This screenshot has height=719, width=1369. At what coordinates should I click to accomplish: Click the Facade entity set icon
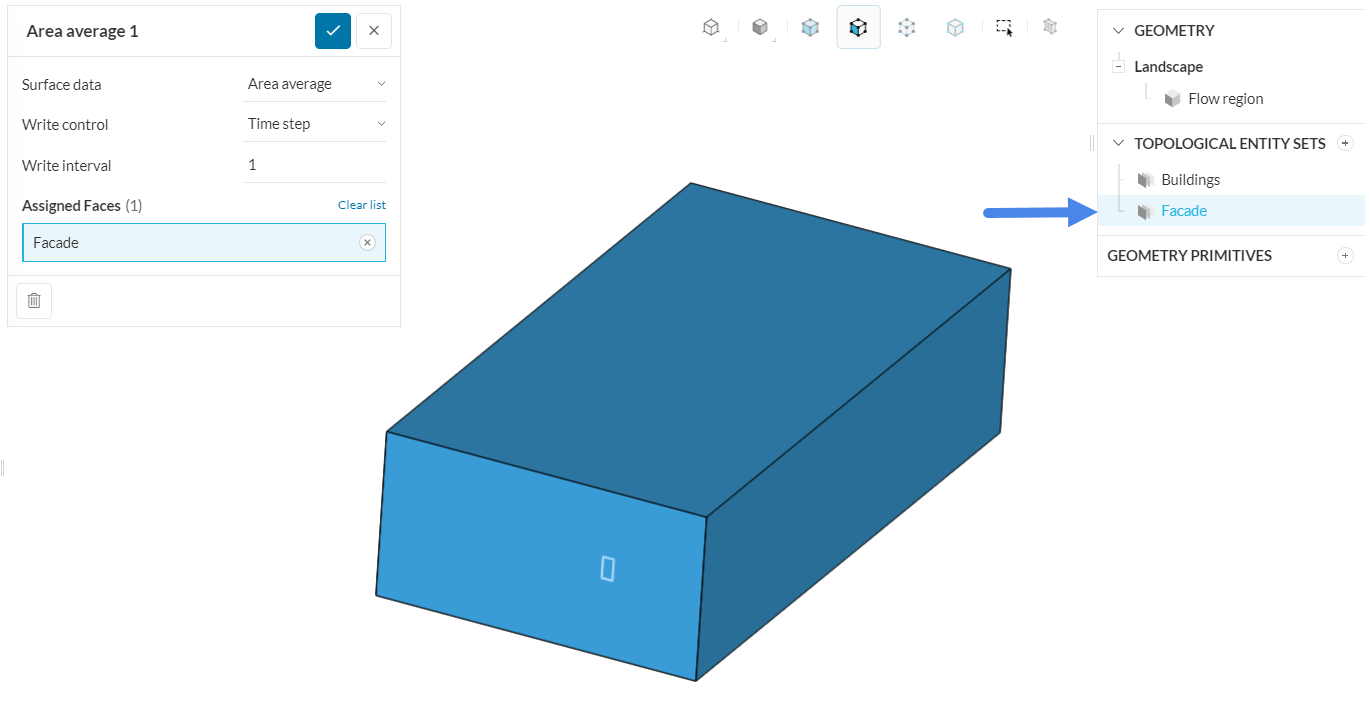[1146, 211]
